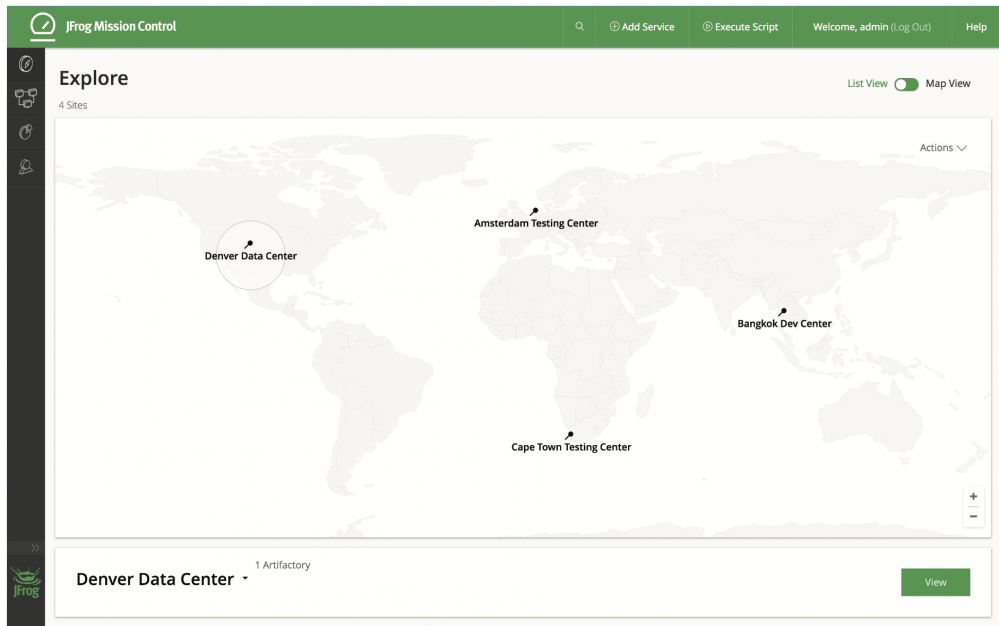
Task: Click the JFrog frog logo in the sidebar
Action: [26, 582]
